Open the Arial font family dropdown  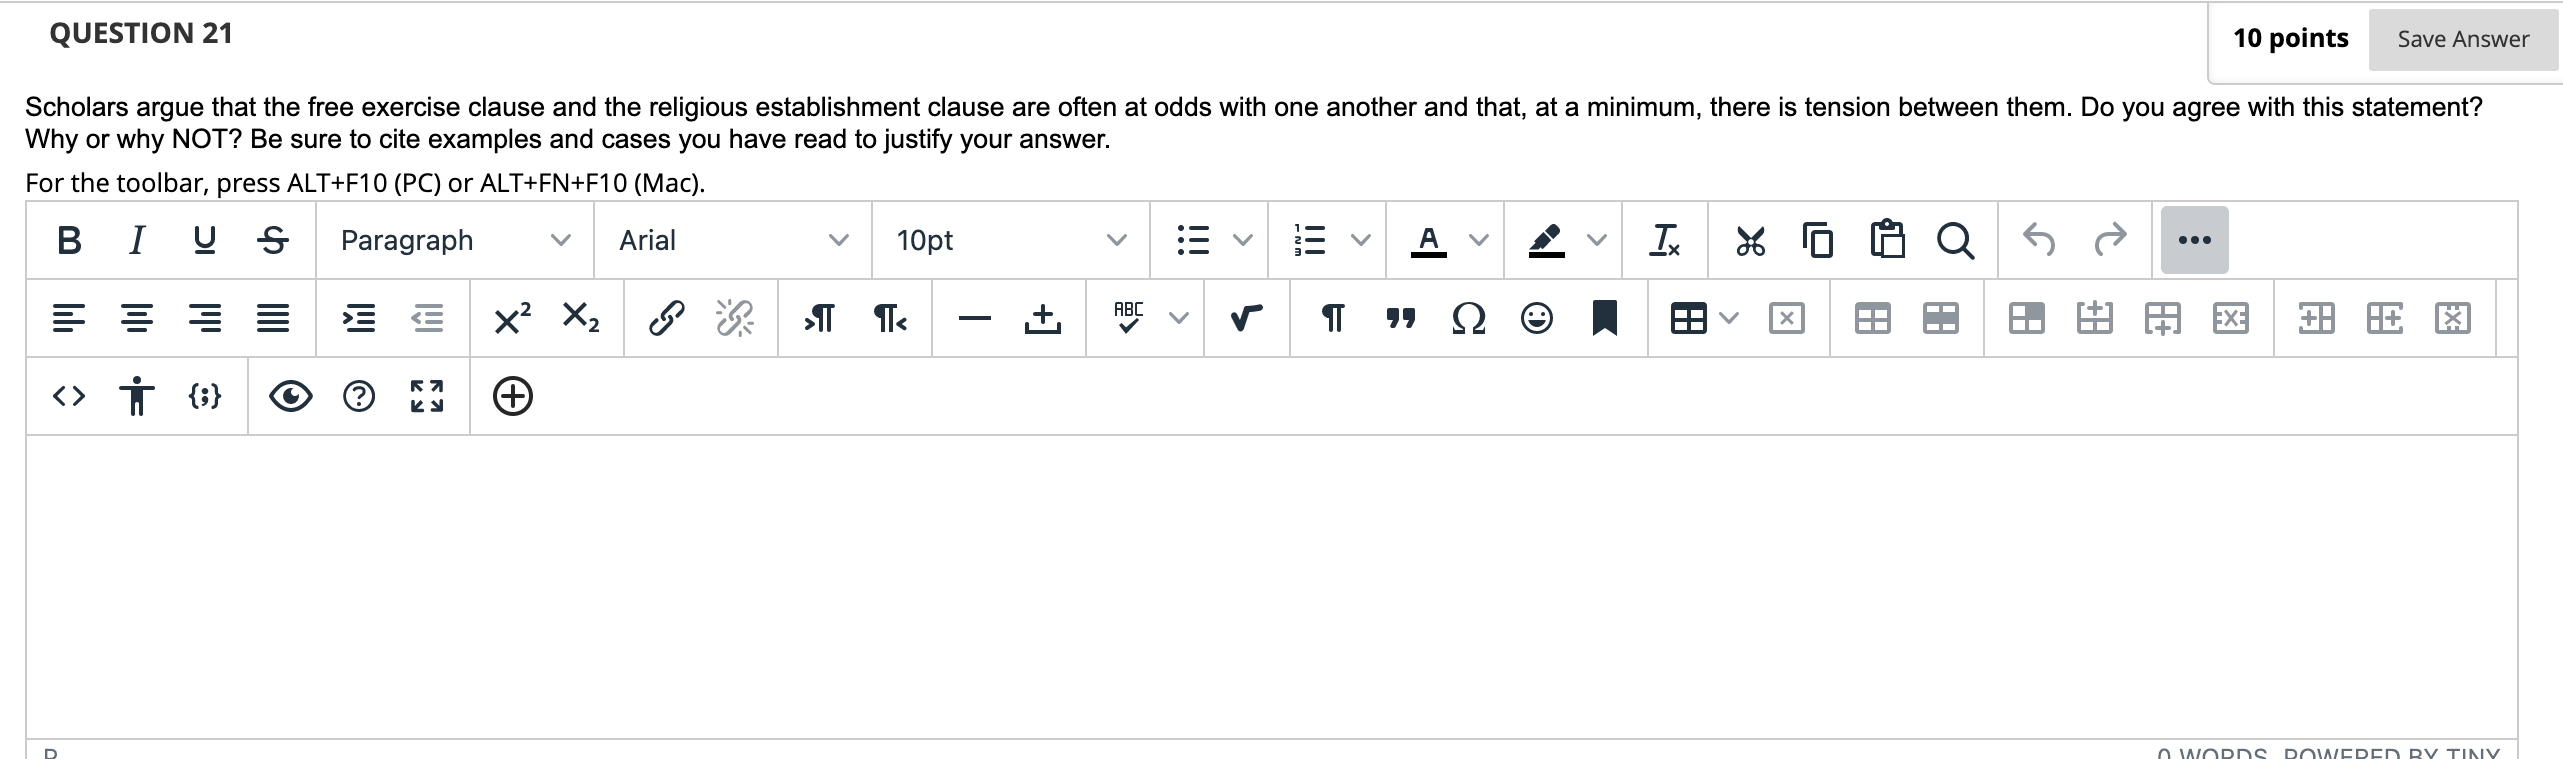pyautogui.click(x=733, y=240)
